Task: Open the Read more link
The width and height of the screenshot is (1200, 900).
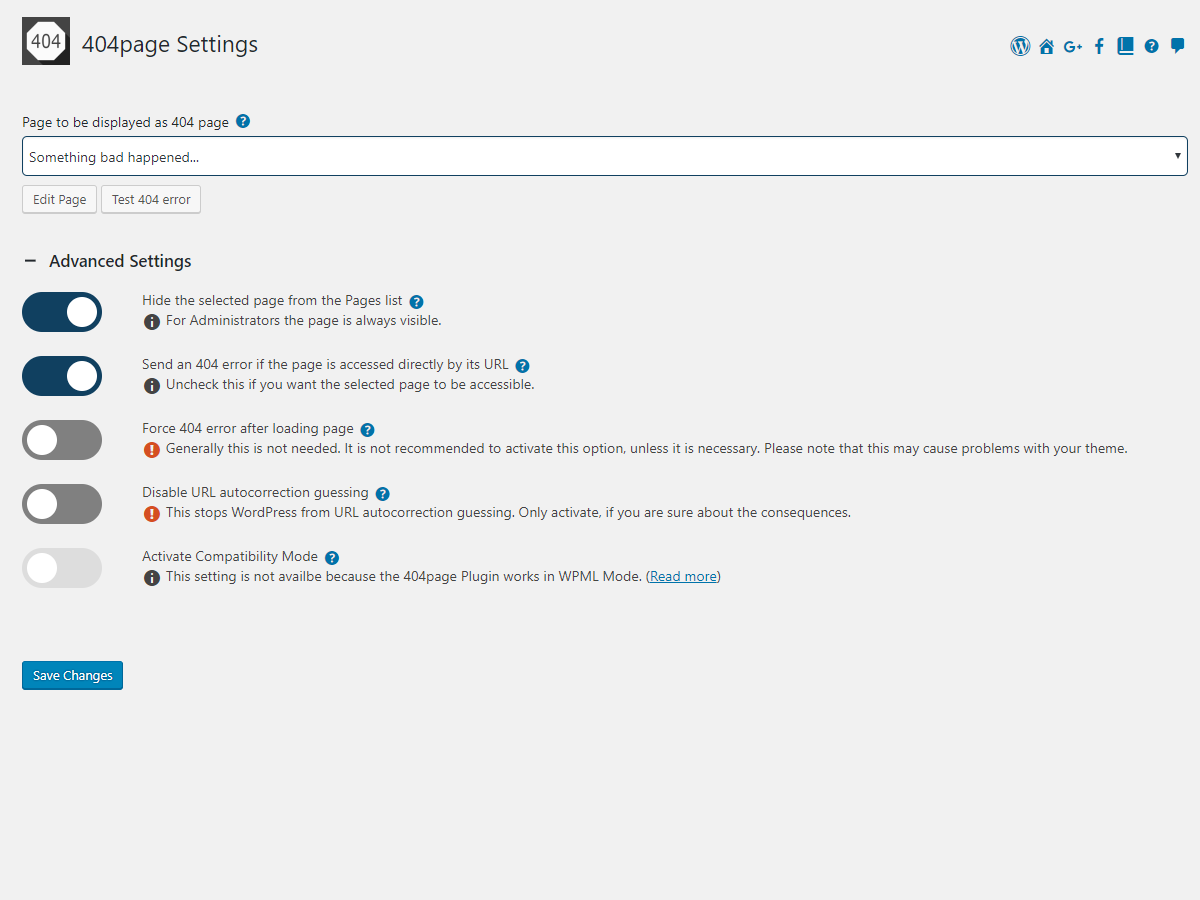Action: (683, 577)
